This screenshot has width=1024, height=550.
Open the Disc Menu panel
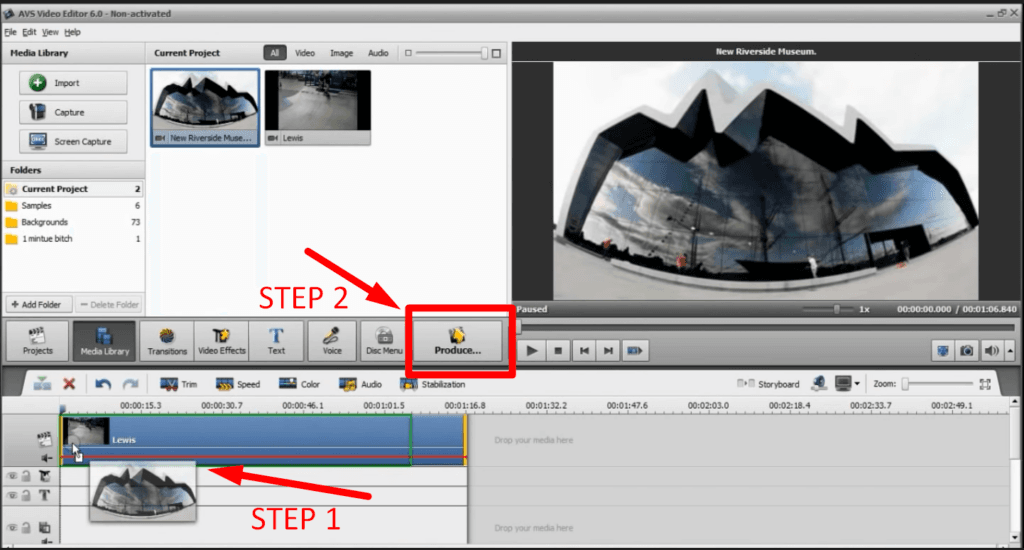pos(384,340)
